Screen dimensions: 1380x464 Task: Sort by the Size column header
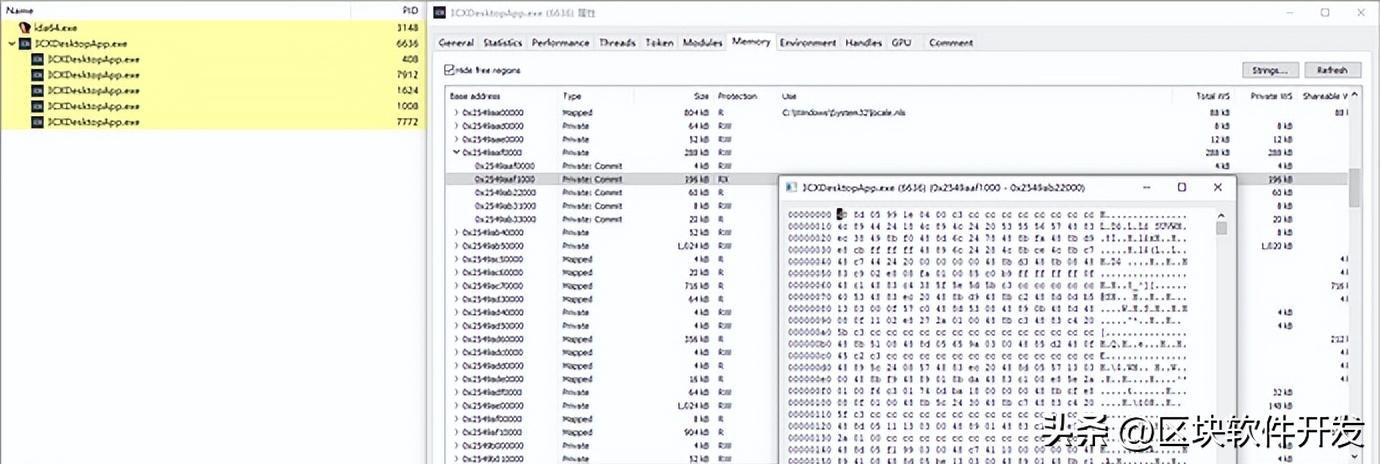pos(701,96)
